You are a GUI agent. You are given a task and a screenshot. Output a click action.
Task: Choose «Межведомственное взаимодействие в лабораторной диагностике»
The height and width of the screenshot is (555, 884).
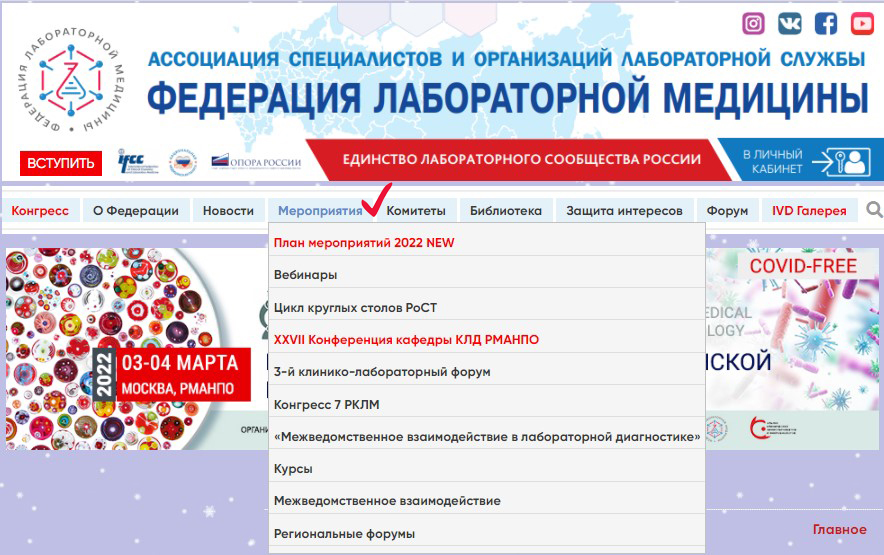pyautogui.click(x=487, y=437)
